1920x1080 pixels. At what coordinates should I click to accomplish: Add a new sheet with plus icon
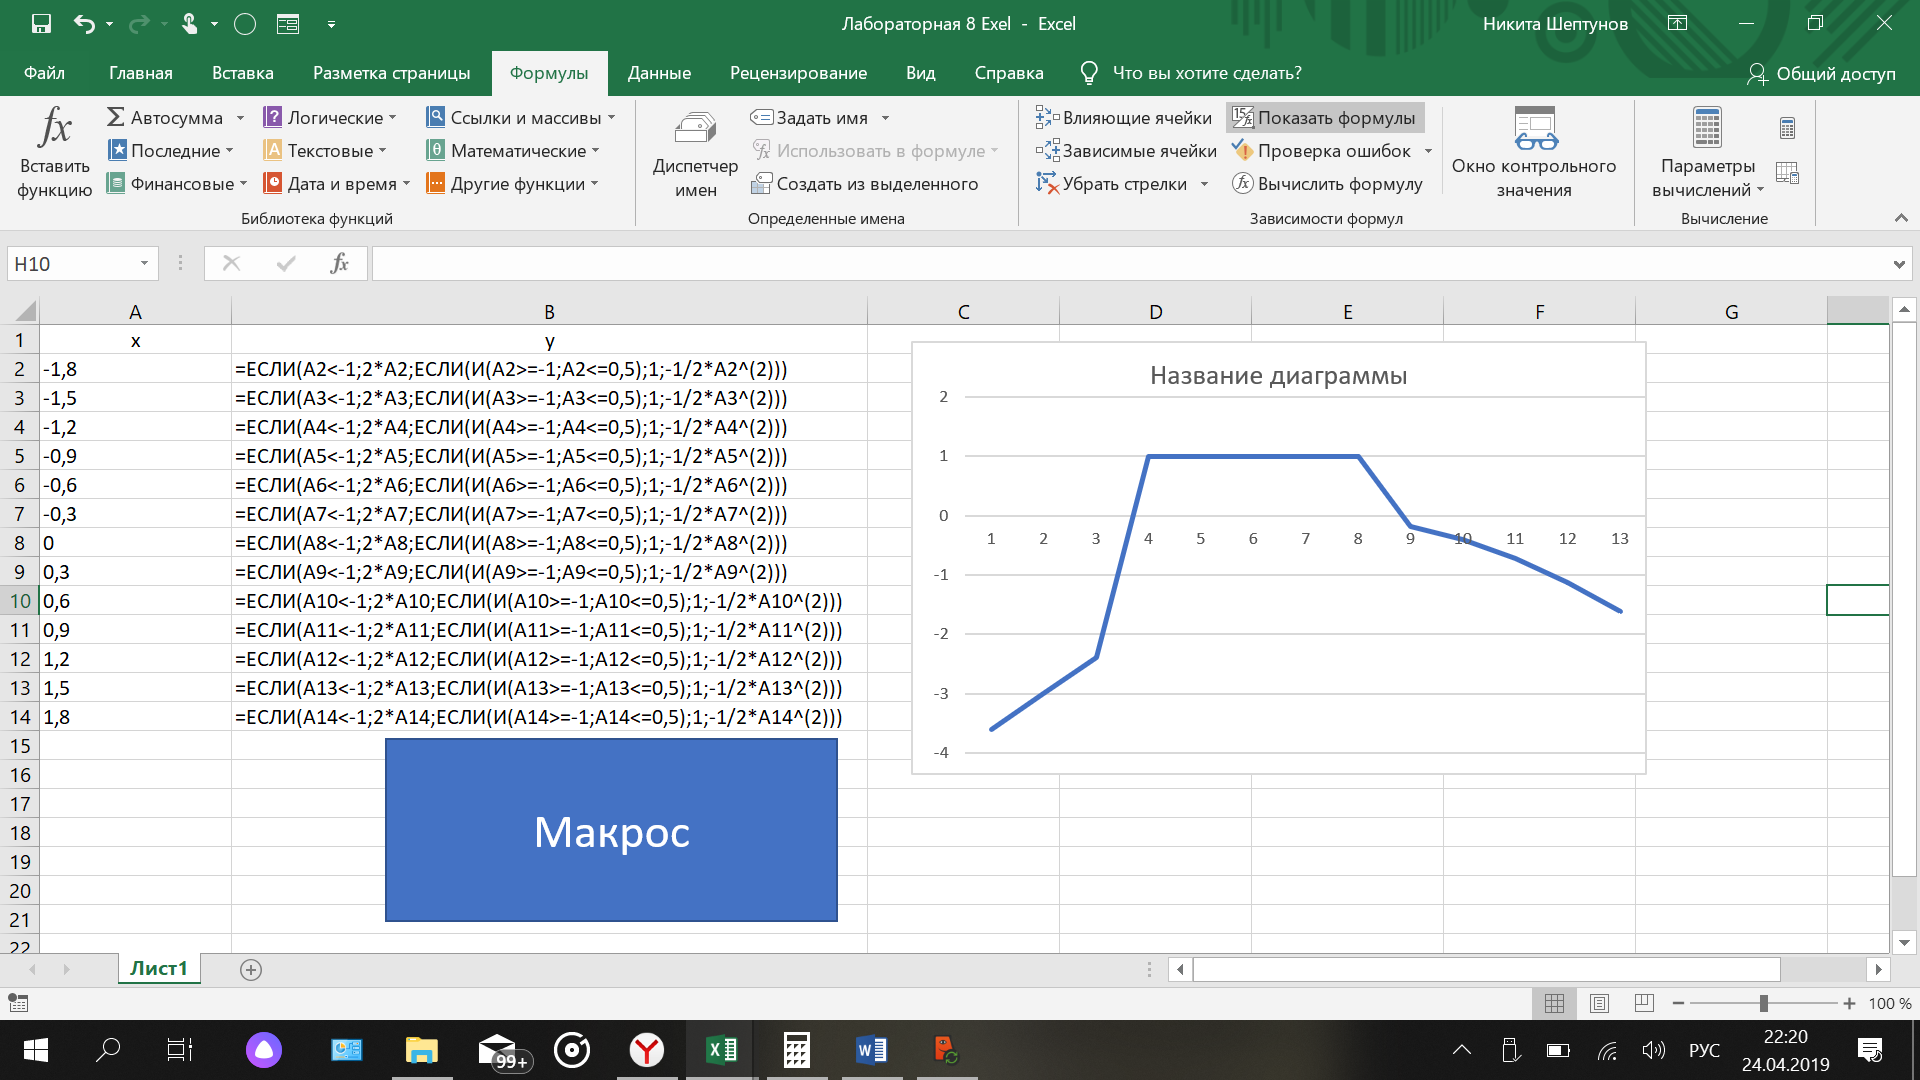point(251,969)
